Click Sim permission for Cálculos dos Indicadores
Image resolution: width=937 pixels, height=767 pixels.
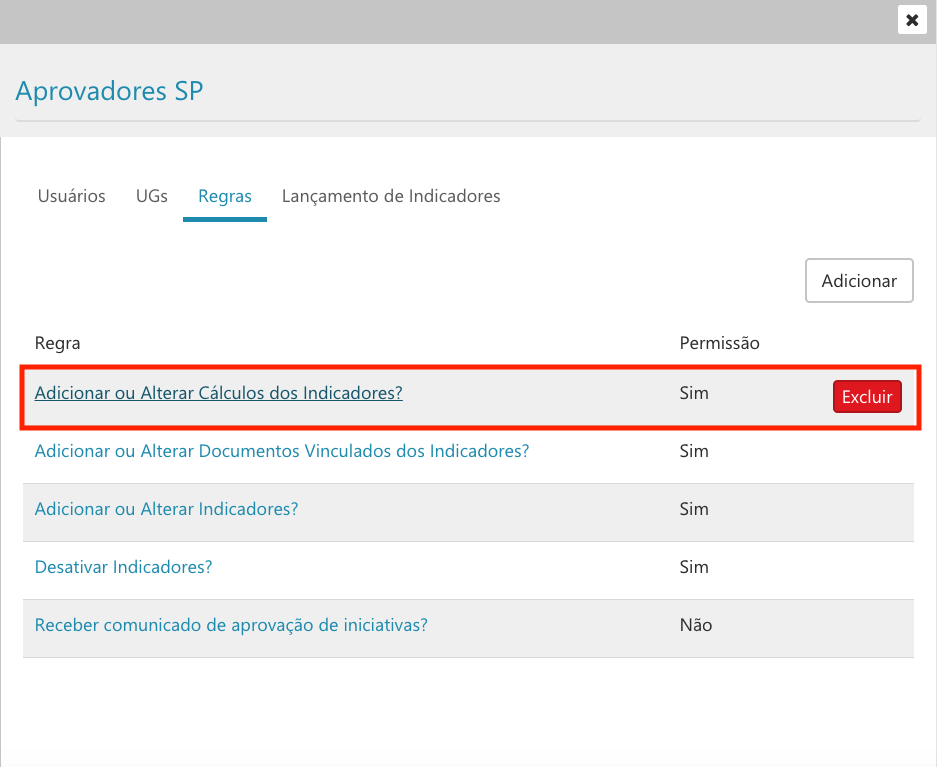[x=694, y=393]
